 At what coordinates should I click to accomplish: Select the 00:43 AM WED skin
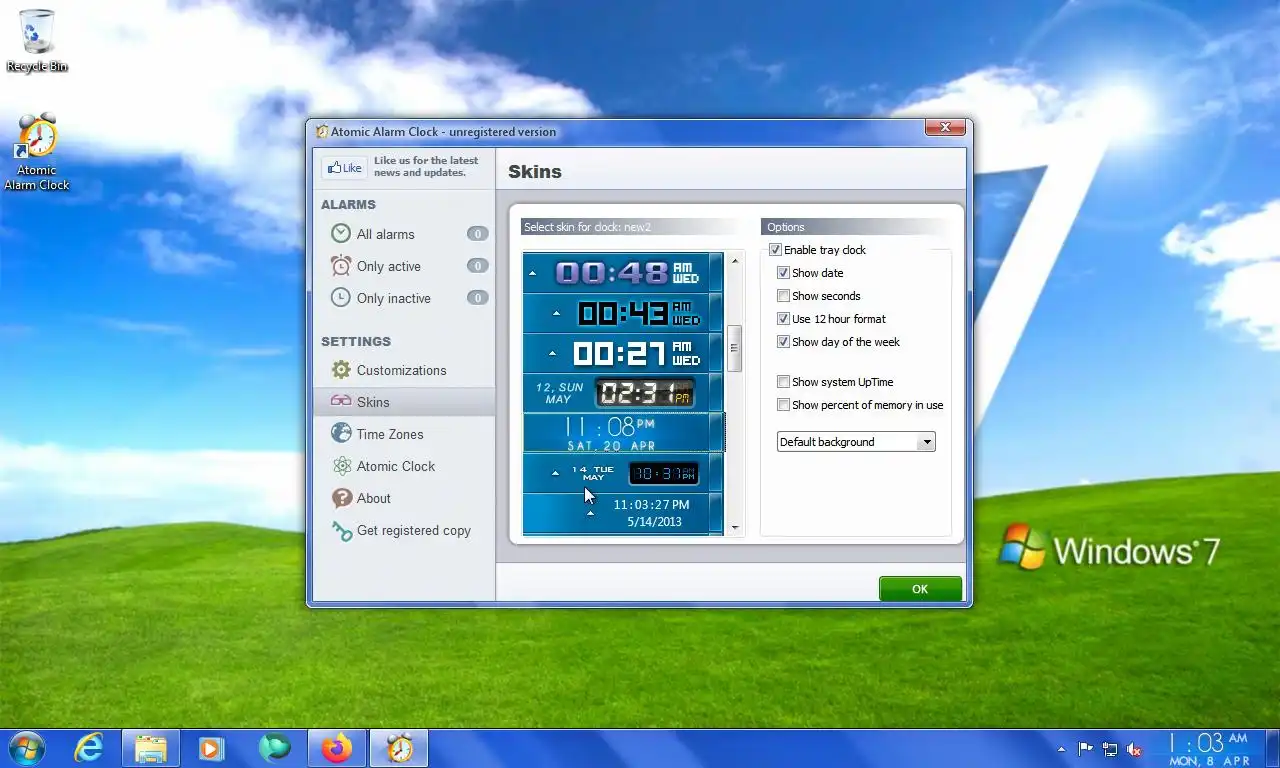(x=622, y=313)
